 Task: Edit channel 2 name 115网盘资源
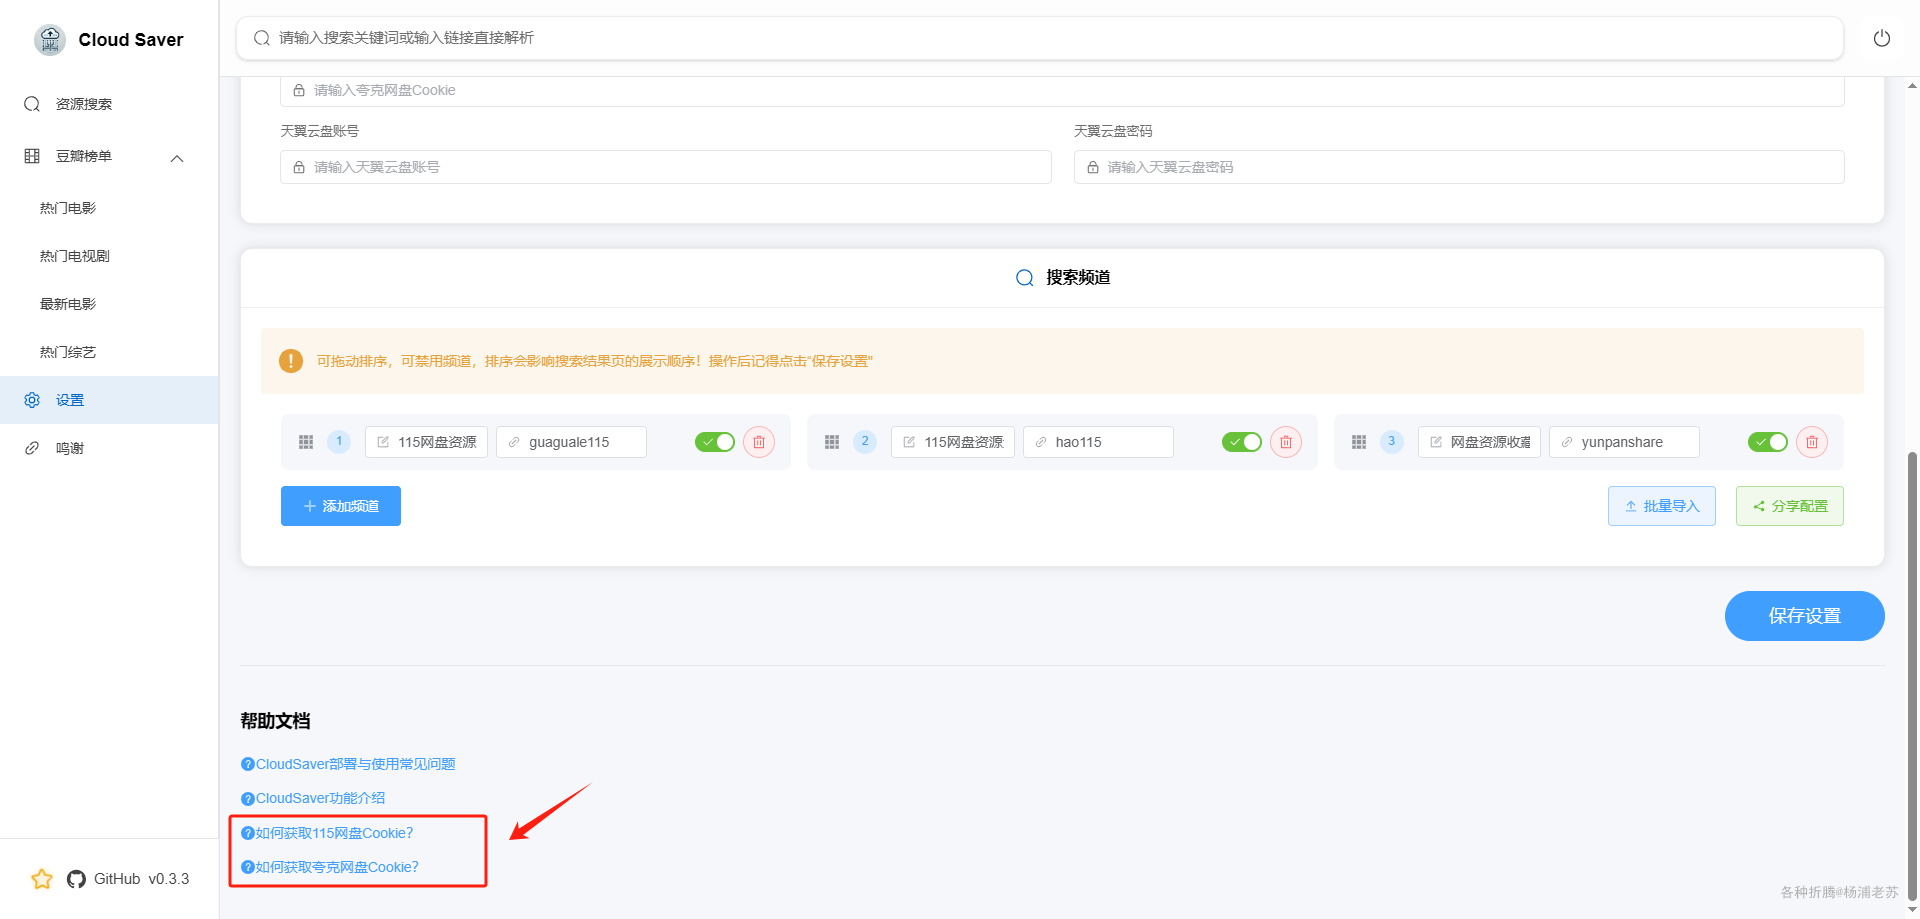(x=953, y=442)
